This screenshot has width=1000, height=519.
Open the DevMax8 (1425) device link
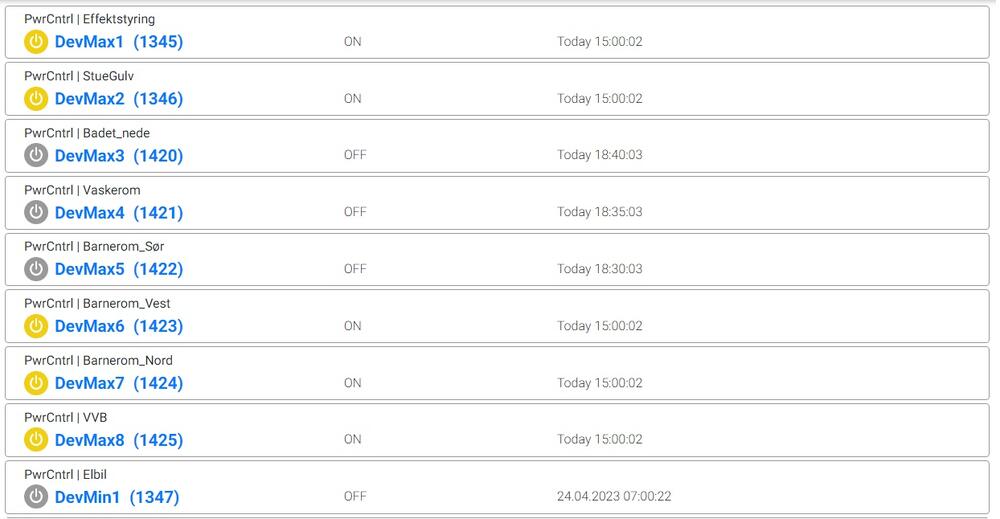(118, 440)
